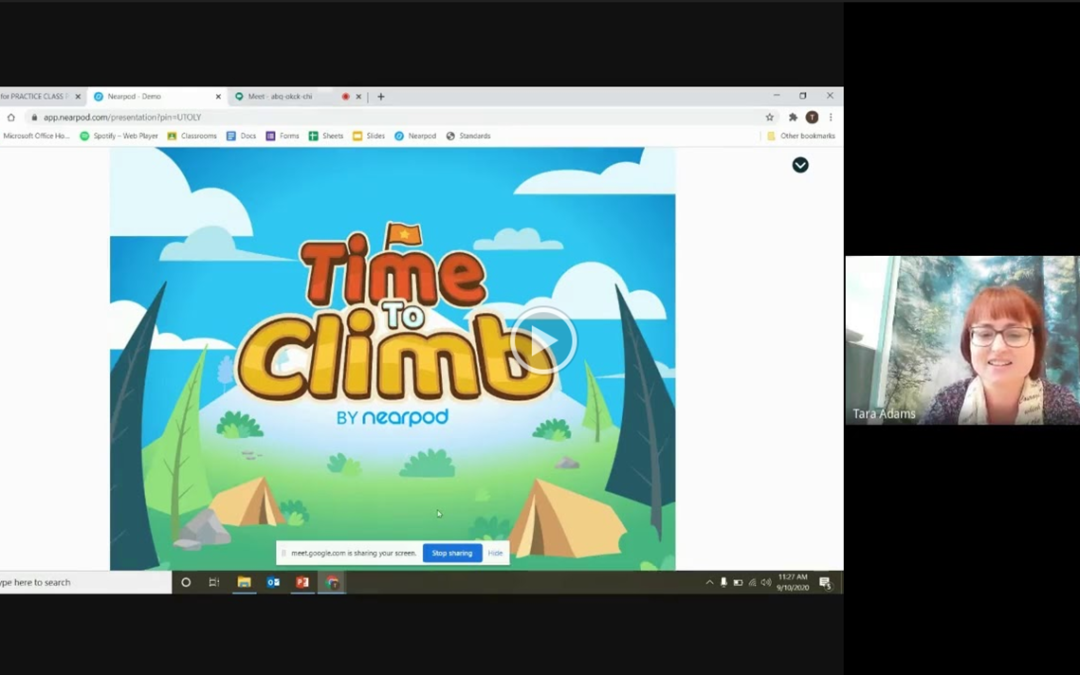The width and height of the screenshot is (1080, 675).
Task: Click the site lock icon in address bar
Action: click(34, 117)
